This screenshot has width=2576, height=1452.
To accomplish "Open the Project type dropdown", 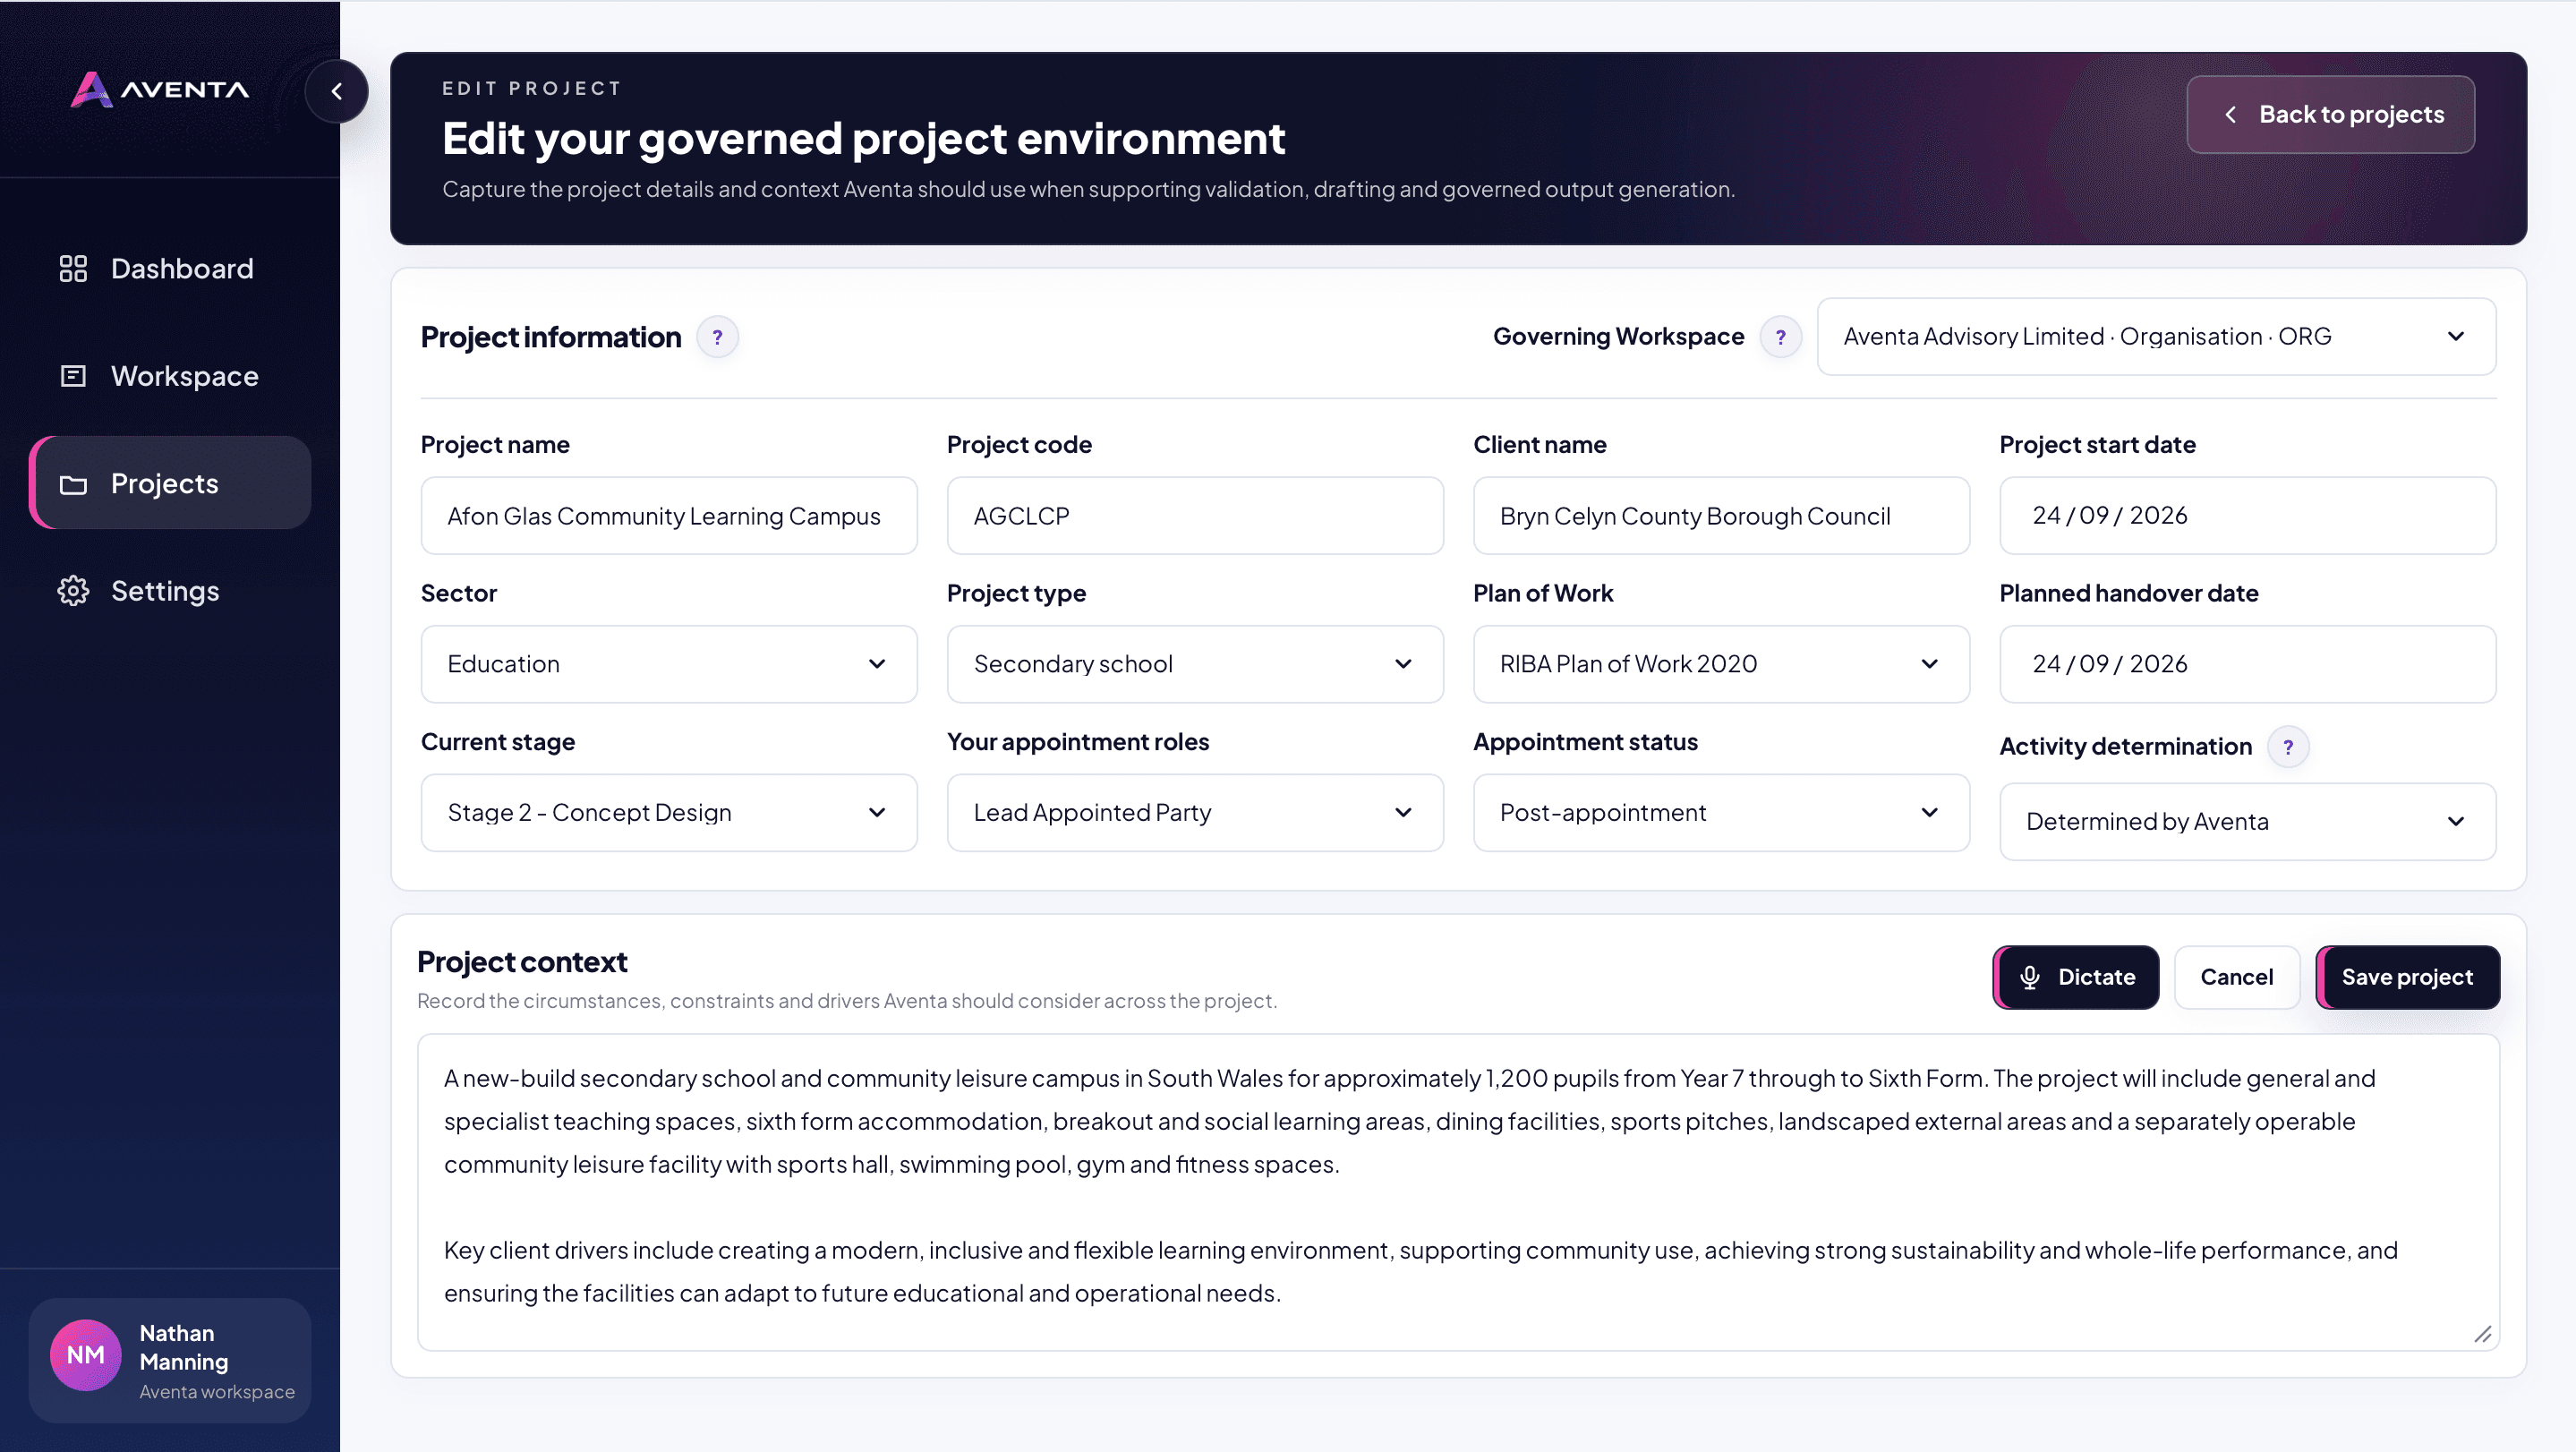I will pyautogui.click(x=1195, y=664).
